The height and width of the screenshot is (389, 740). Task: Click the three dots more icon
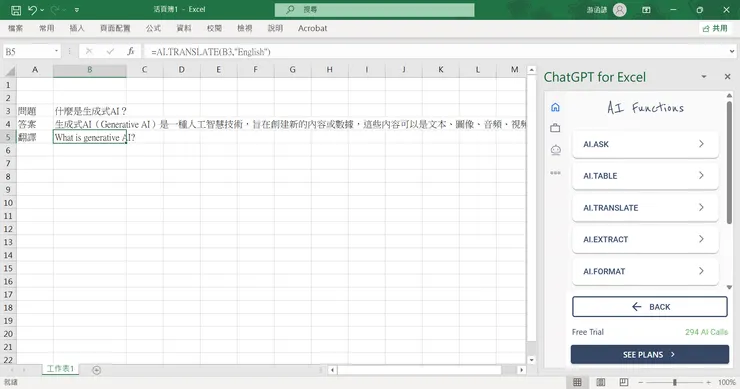555,173
